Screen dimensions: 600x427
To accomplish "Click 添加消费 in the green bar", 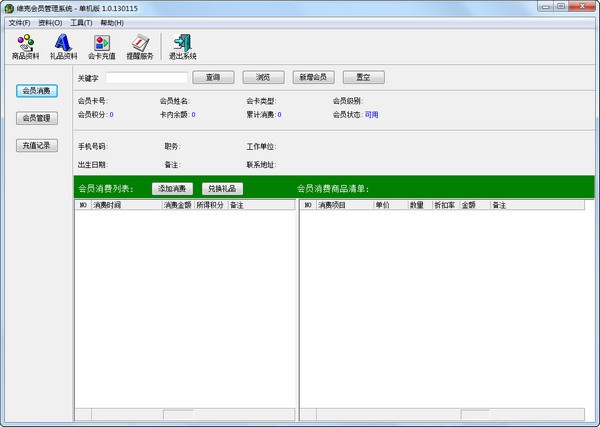I will click(x=173, y=188).
